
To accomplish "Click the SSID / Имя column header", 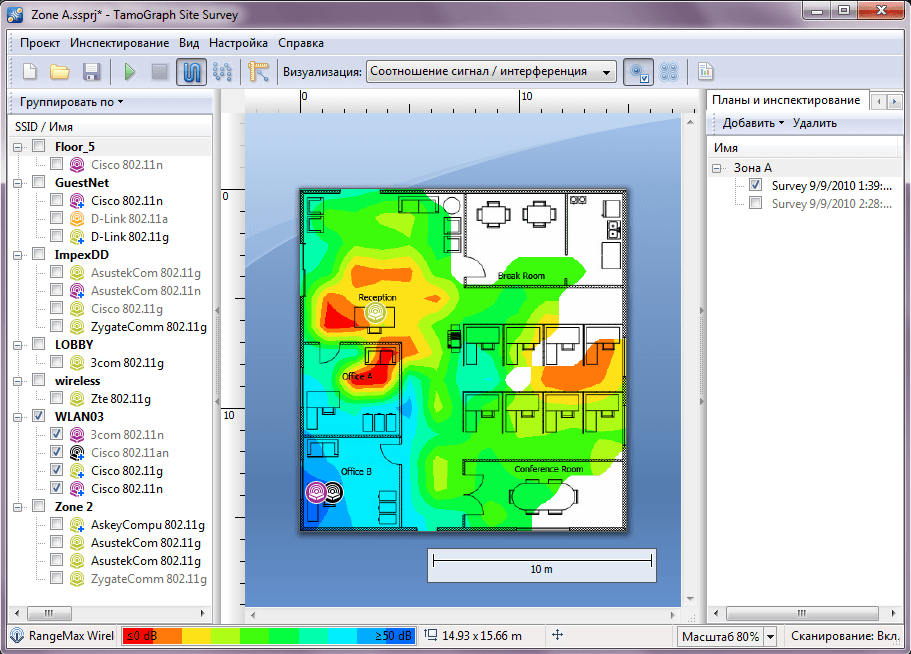I will pos(110,127).
